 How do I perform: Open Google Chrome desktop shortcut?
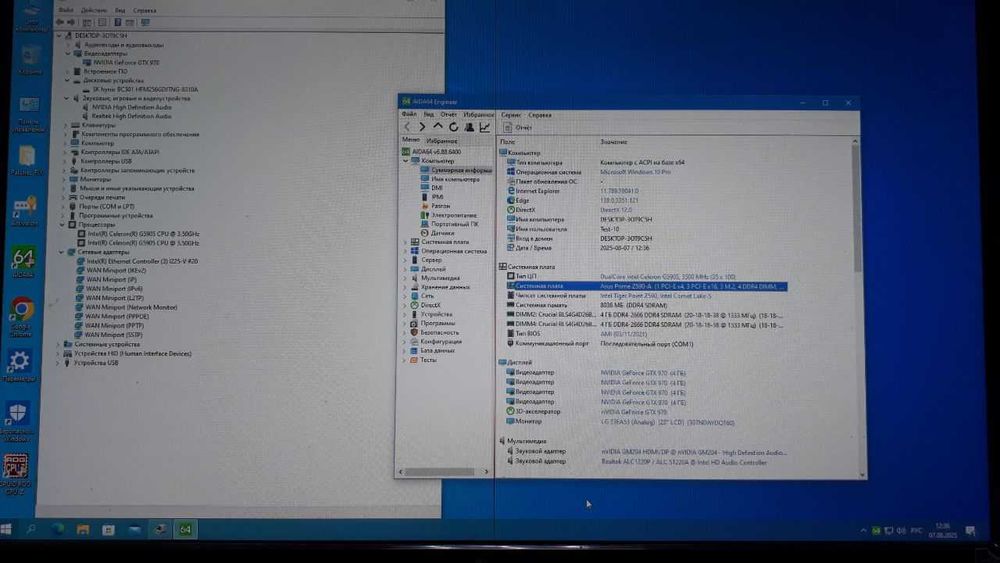click(x=22, y=318)
